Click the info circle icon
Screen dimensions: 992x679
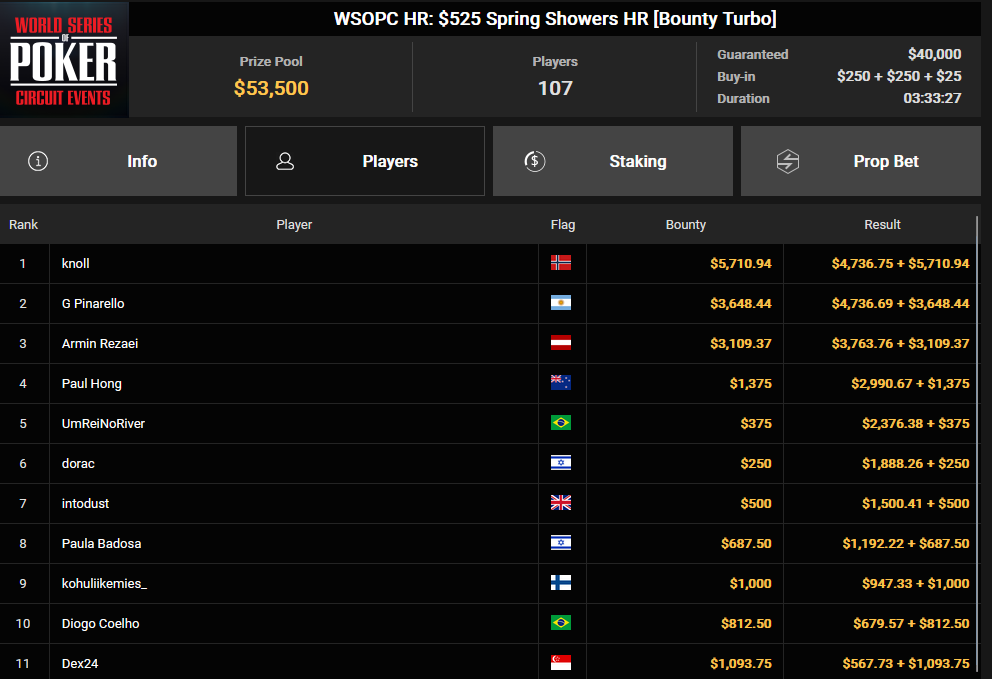tap(38, 161)
